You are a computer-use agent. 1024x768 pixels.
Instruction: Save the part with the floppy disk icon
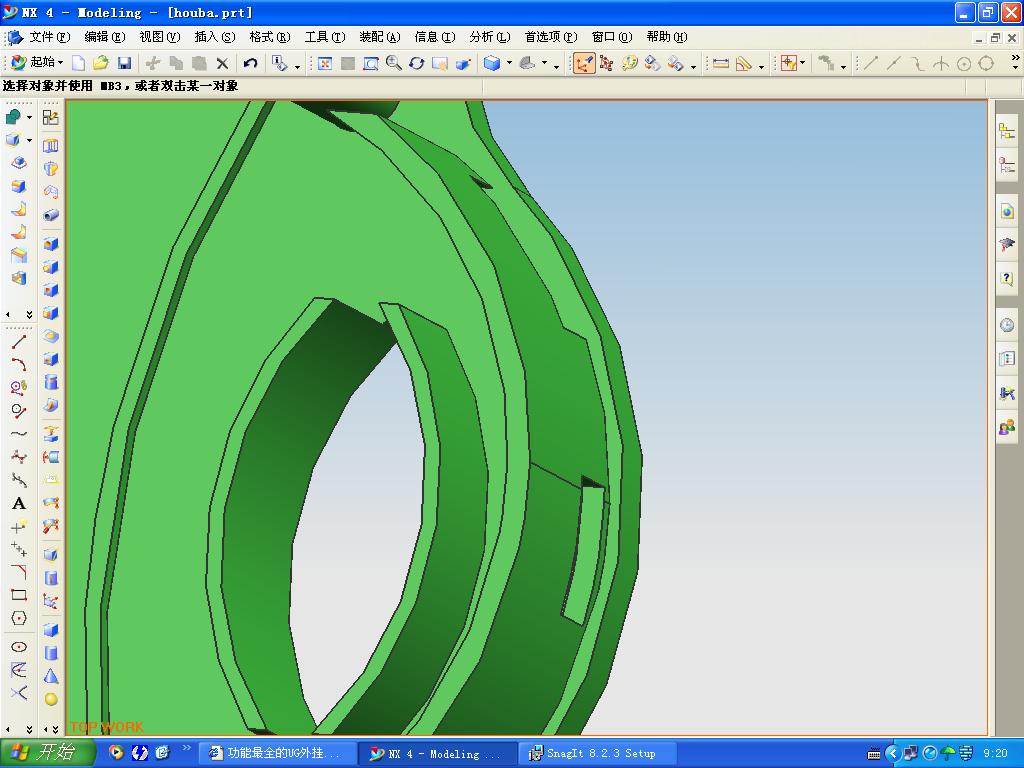pyautogui.click(x=124, y=63)
